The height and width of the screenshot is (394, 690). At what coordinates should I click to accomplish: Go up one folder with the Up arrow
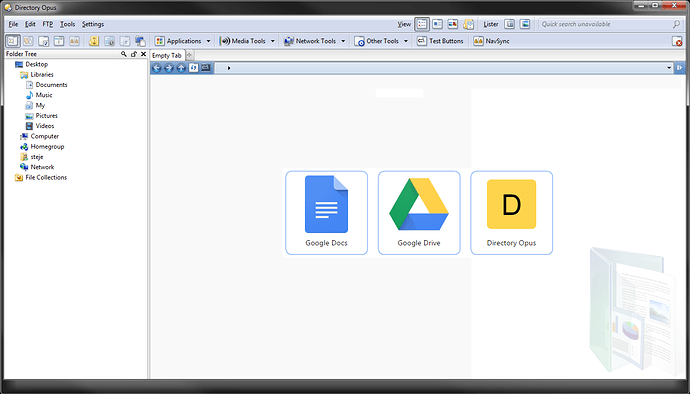tap(181, 68)
